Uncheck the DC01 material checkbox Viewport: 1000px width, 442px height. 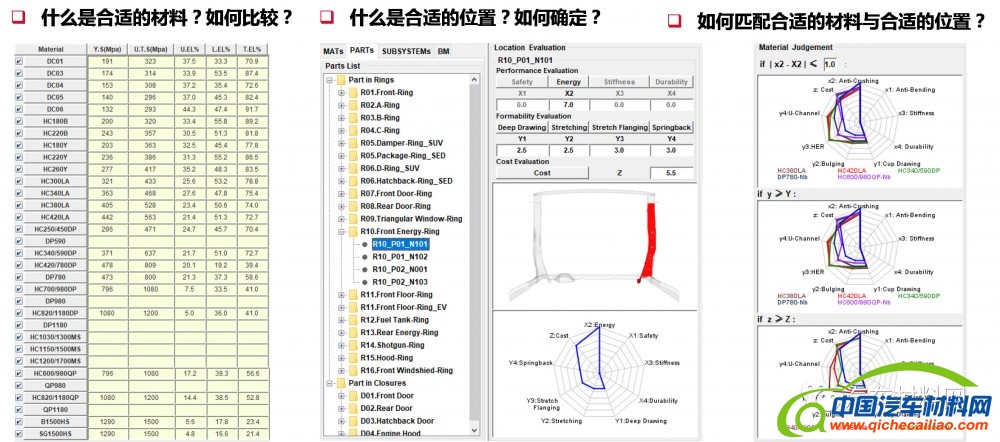[x=18, y=61]
